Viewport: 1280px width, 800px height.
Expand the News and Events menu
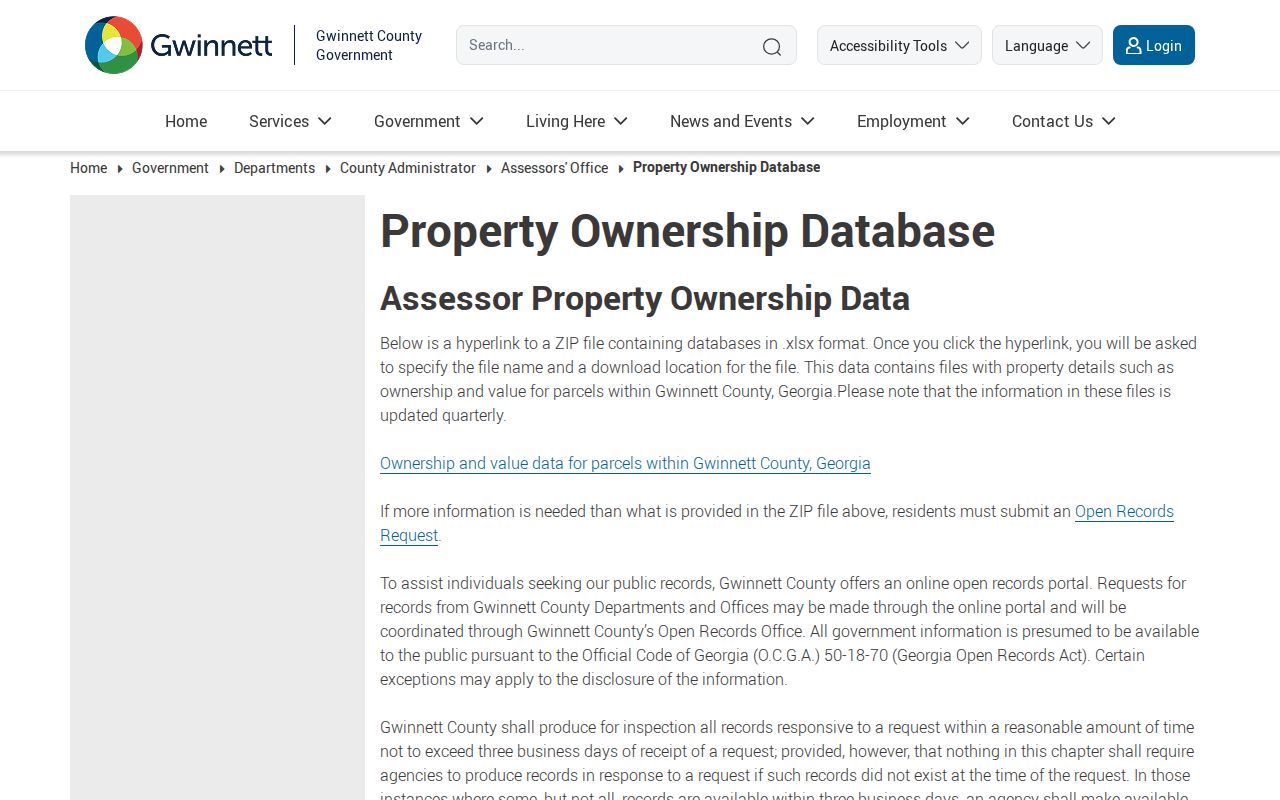742,121
